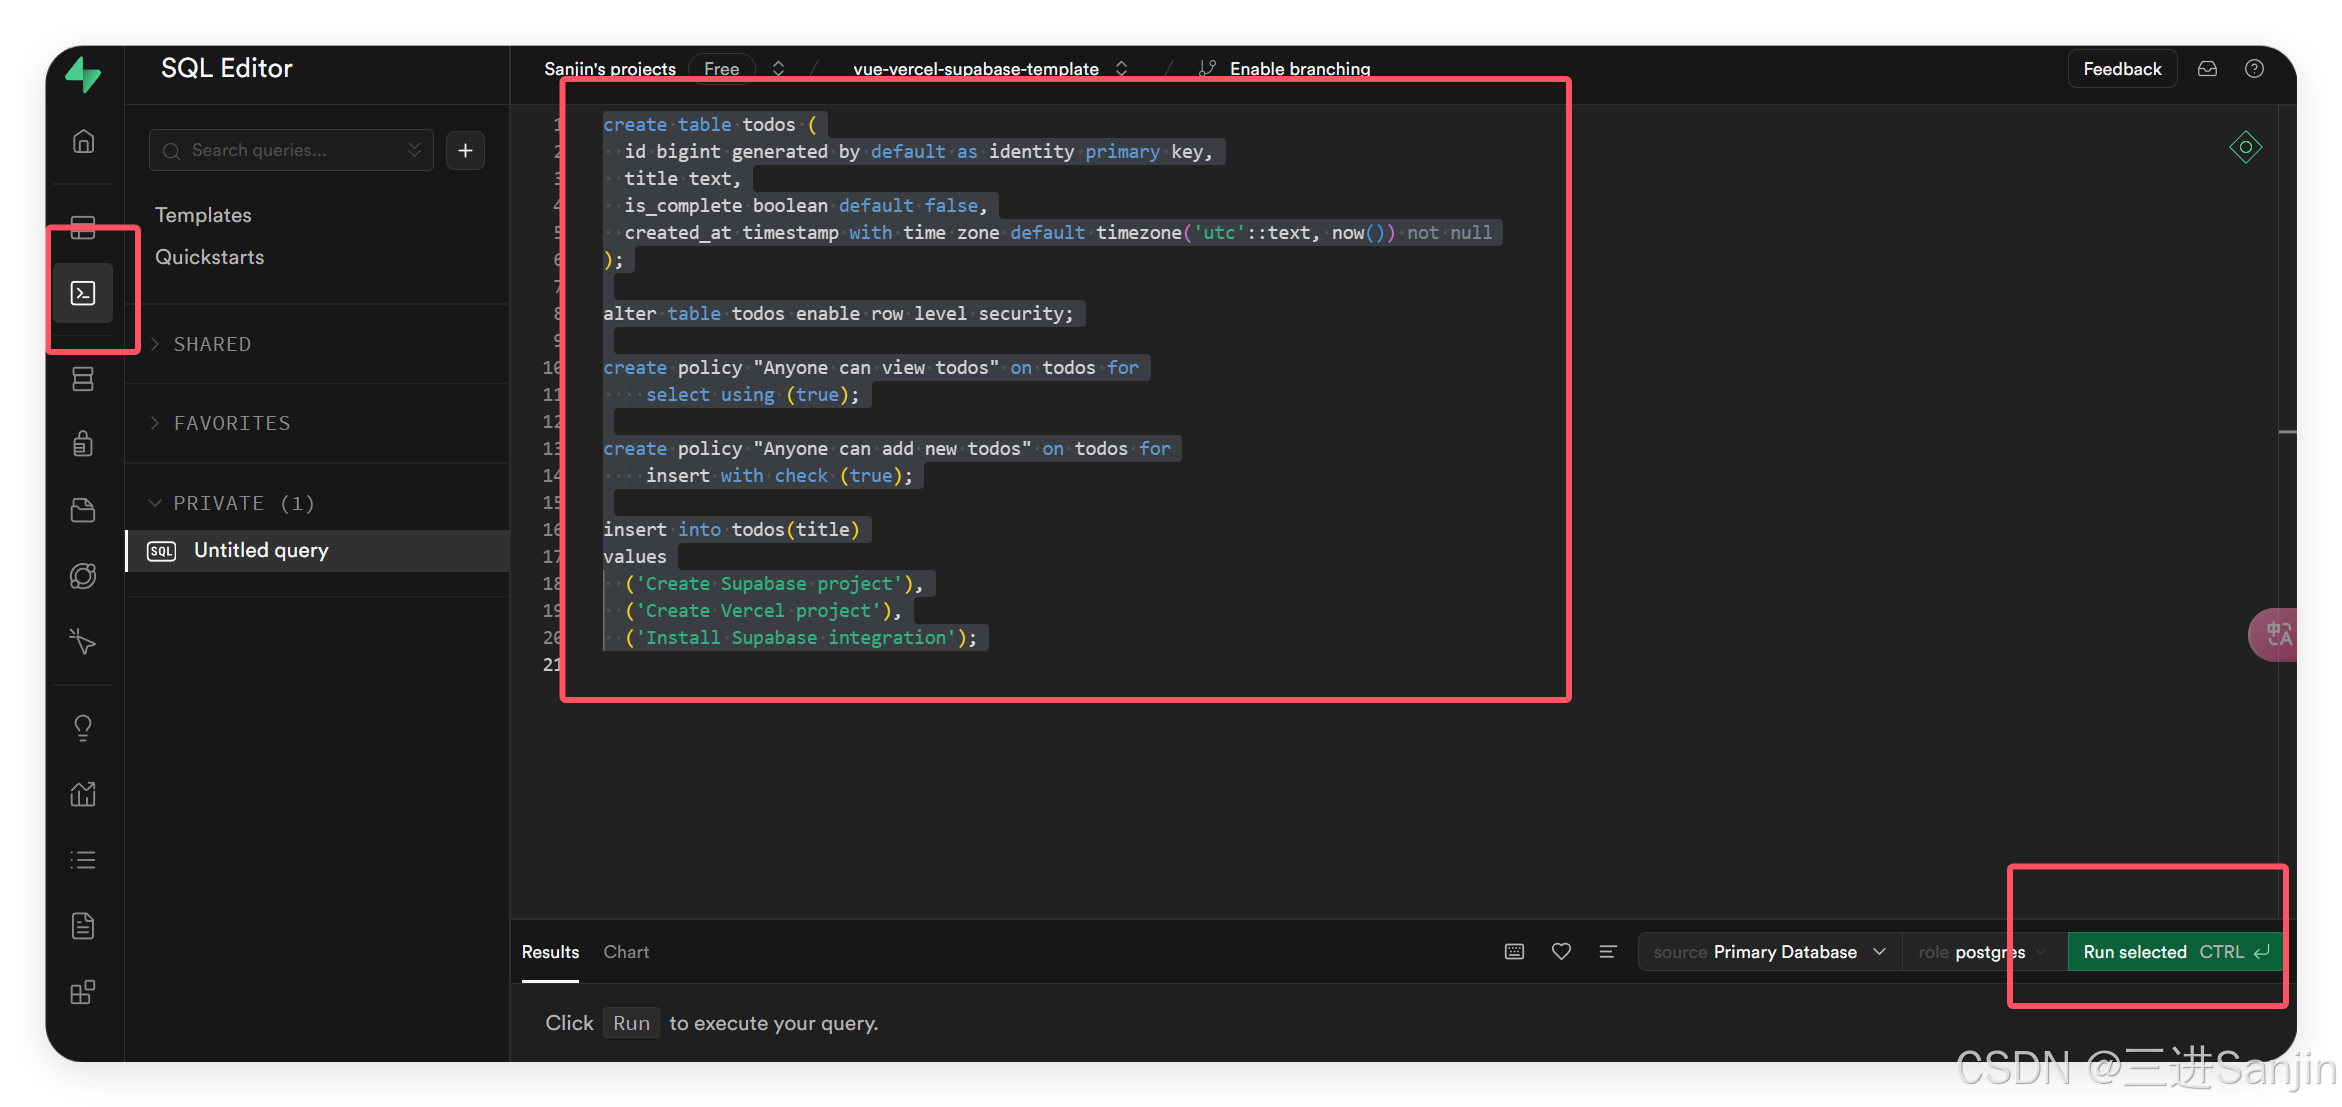The height and width of the screenshot is (1107, 2342).
Task: Open the Edge Functions sidebar icon
Action: click(x=83, y=576)
